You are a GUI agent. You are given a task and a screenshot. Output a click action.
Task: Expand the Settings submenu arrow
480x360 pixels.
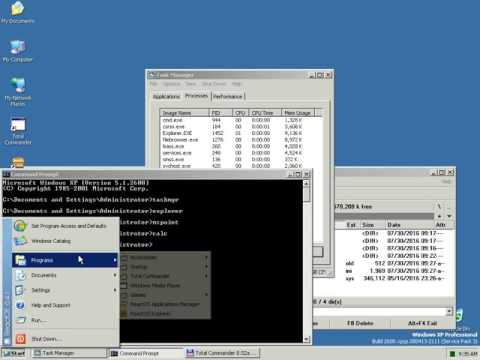pyautogui.click(x=115, y=290)
